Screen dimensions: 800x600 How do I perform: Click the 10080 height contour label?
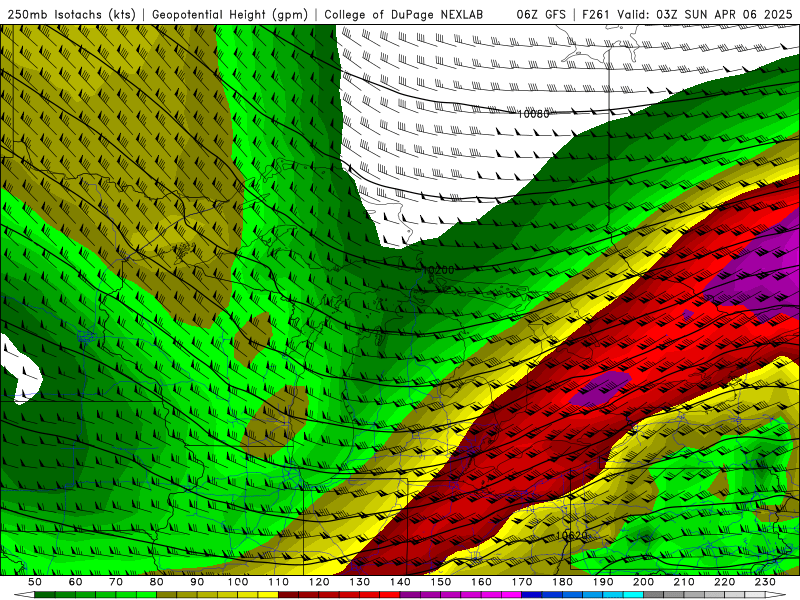(533, 114)
